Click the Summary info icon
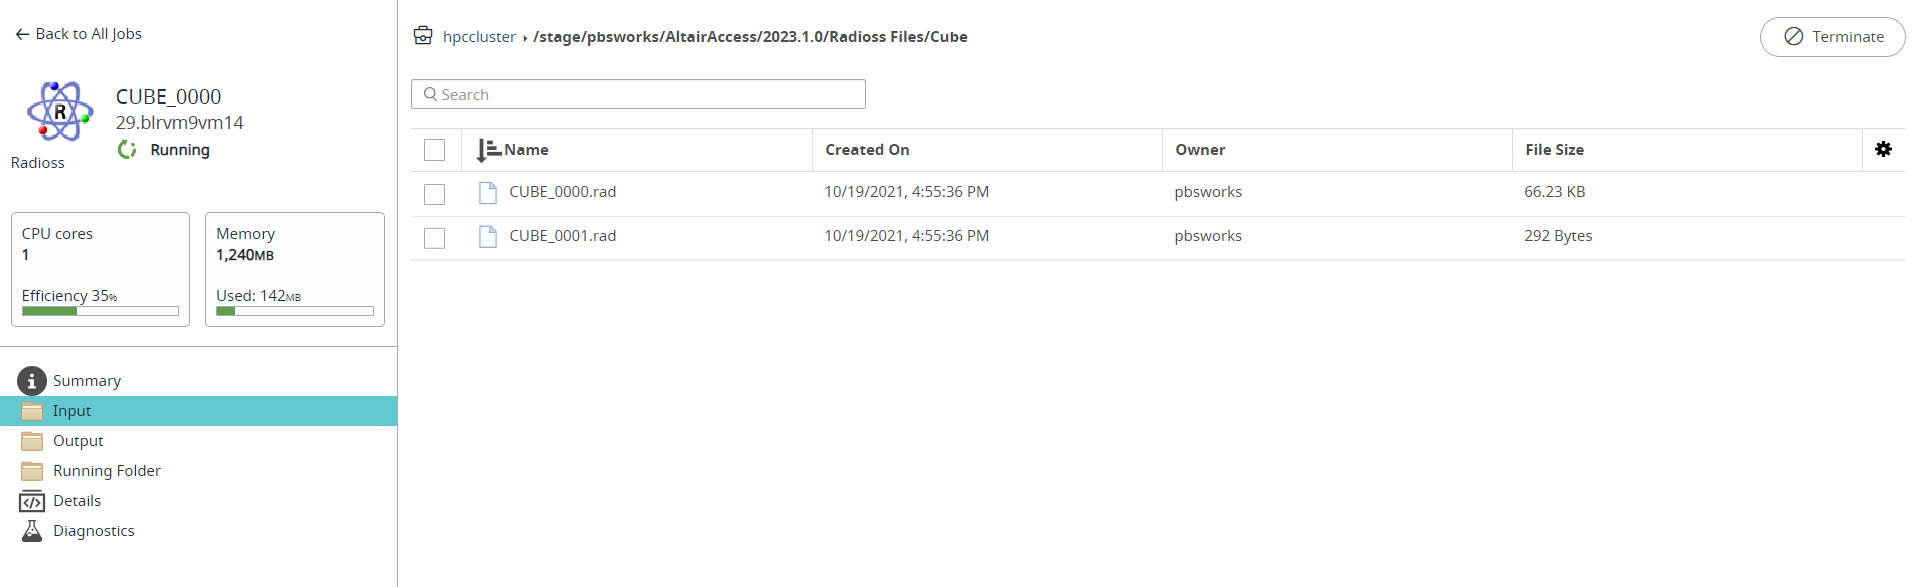The image size is (1912, 587). (x=32, y=381)
